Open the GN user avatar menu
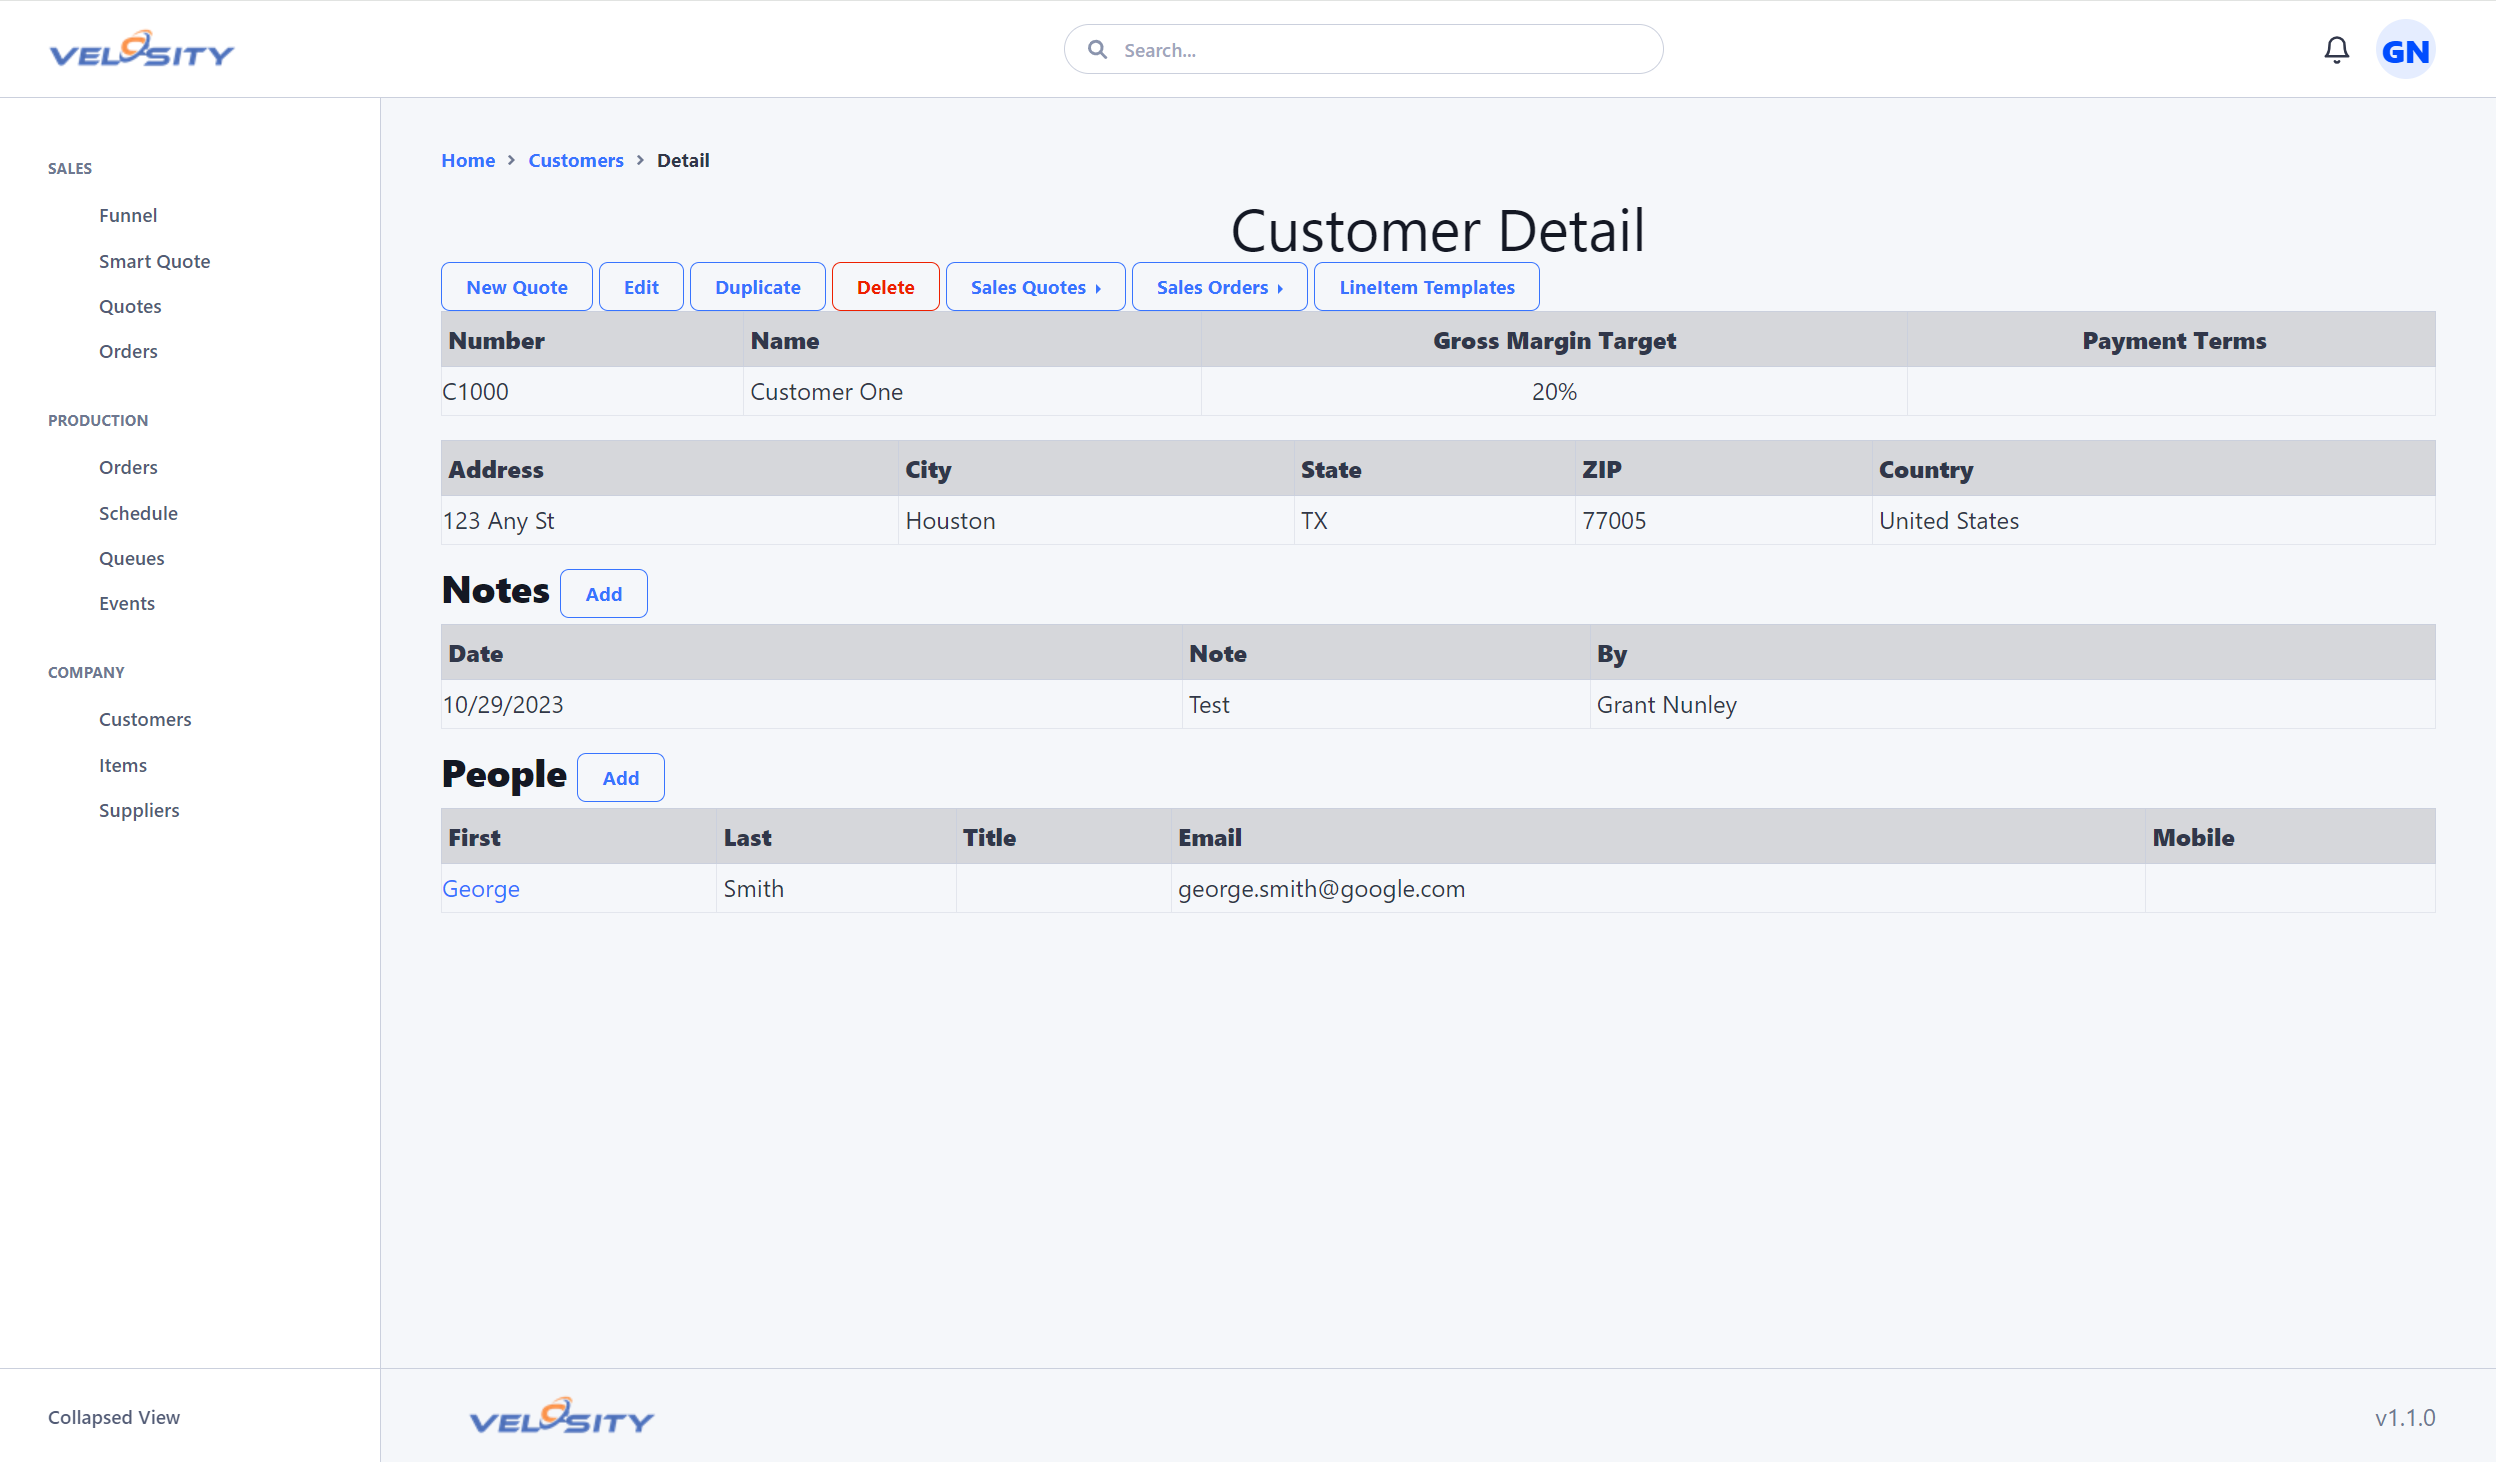Viewport: 2496px width, 1462px height. pyautogui.click(x=2405, y=50)
